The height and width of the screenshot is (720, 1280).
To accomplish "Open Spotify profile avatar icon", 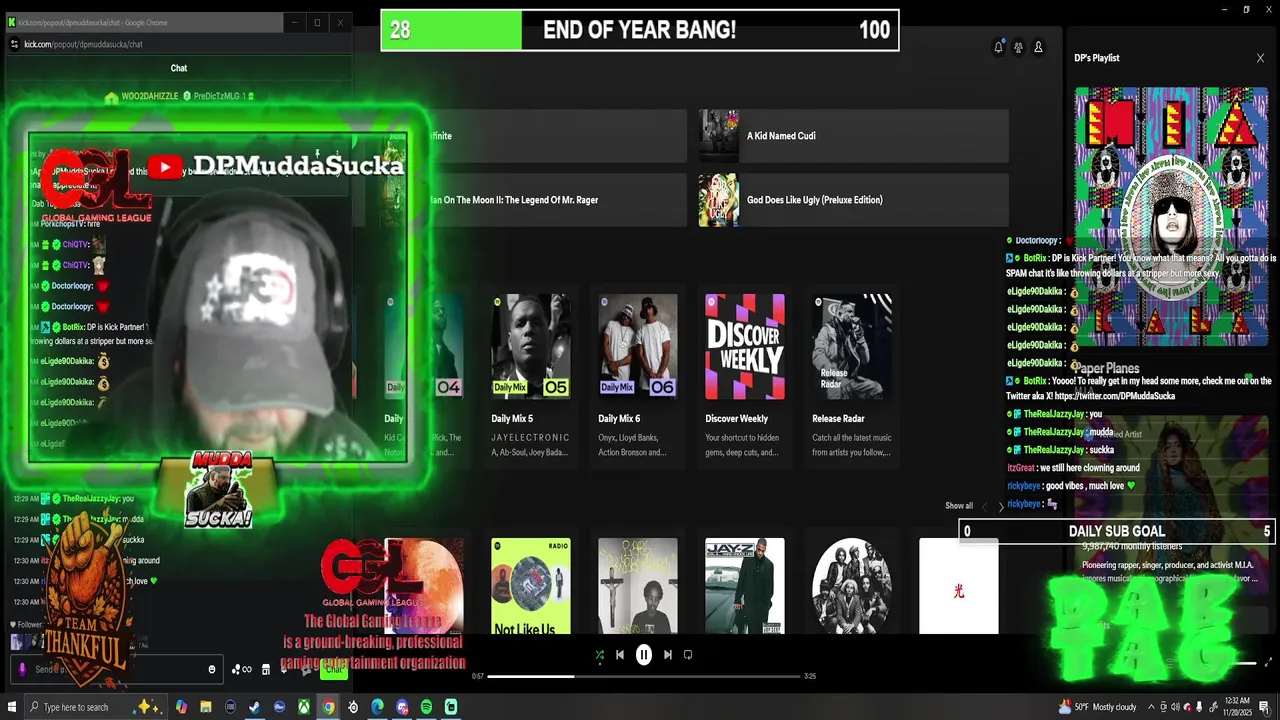I will point(1038,47).
